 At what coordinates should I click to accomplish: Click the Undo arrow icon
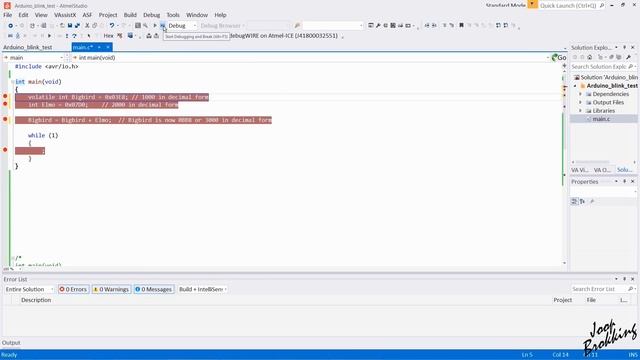[x=111, y=25]
